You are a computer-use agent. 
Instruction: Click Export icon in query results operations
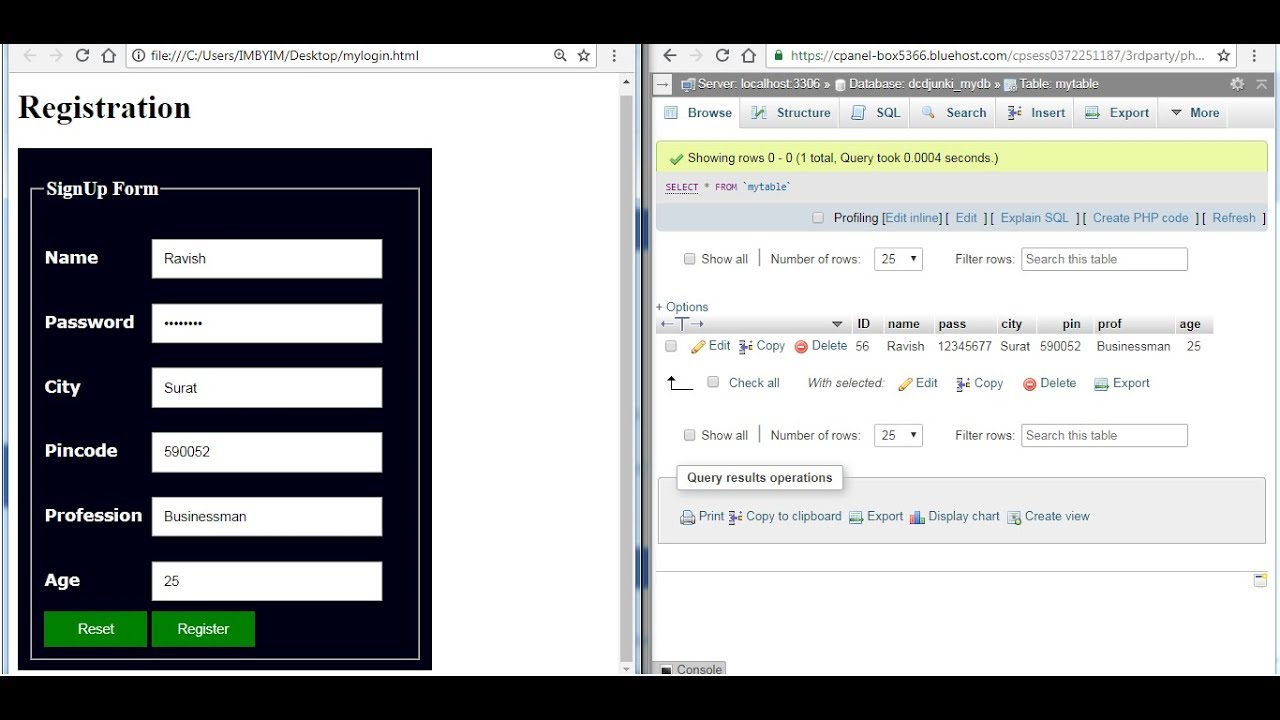click(855, 517)
